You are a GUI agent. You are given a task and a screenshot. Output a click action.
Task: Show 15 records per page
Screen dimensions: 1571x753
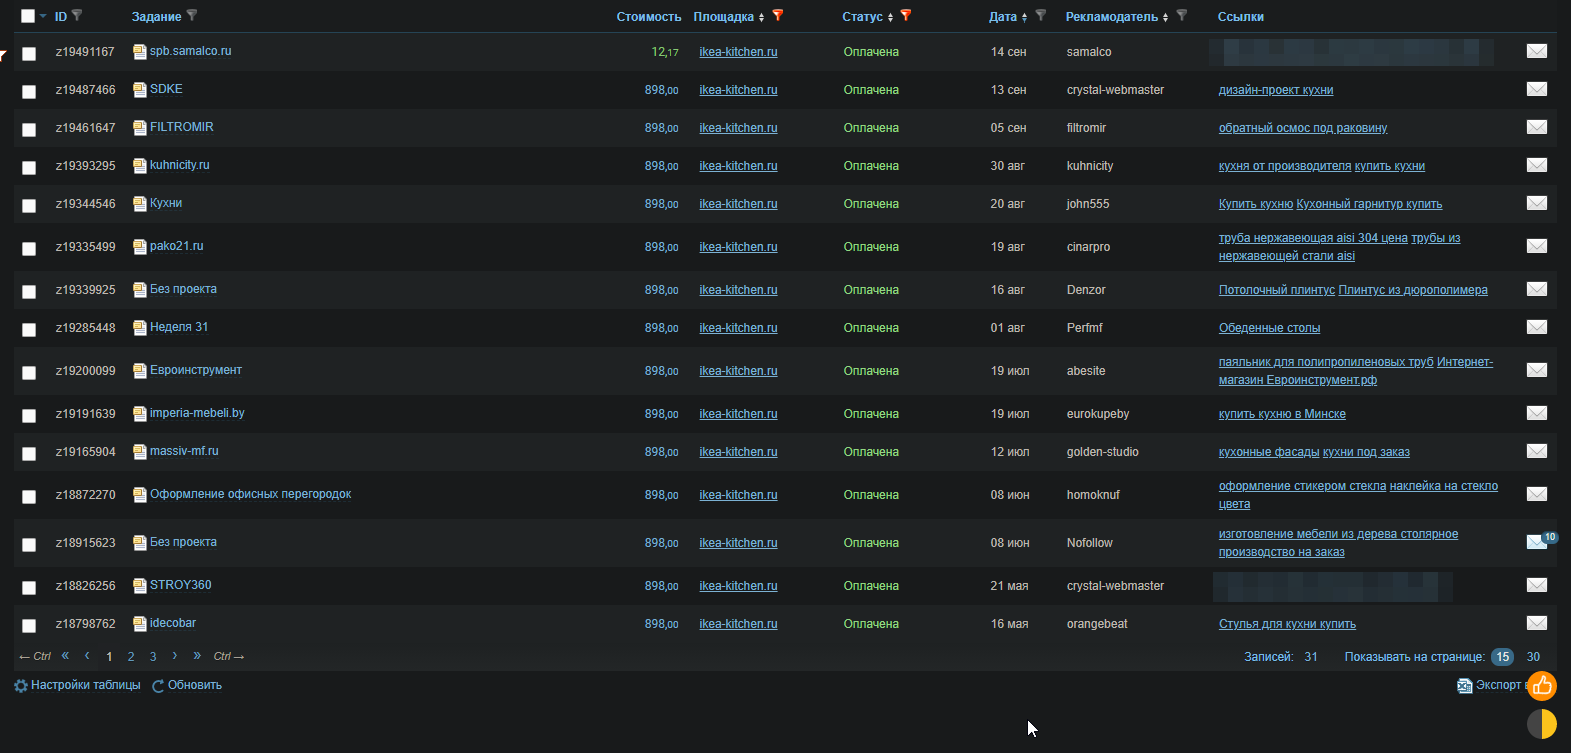[x=1502, y=657]
